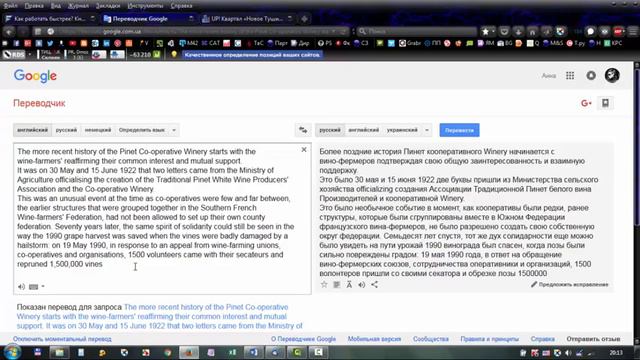The image size is (640, 360).
Task: Listen to the Russian translation
Action: [362, 284]
